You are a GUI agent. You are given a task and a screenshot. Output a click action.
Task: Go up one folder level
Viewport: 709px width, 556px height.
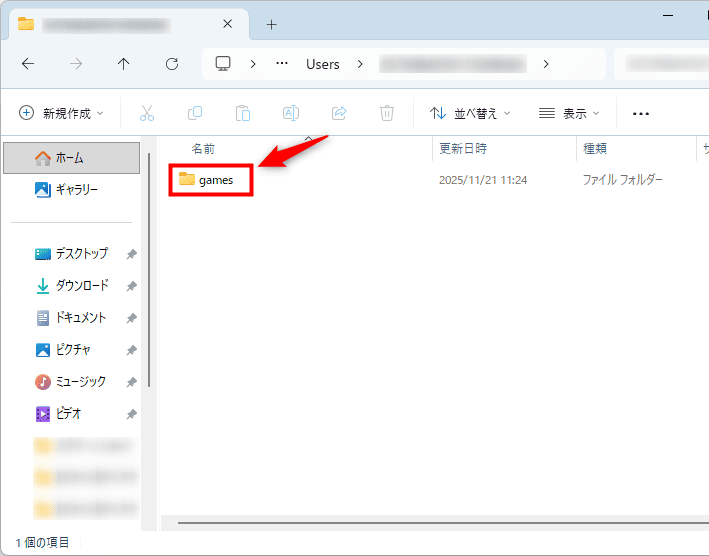pyautogui.click(x=123, y=64)
